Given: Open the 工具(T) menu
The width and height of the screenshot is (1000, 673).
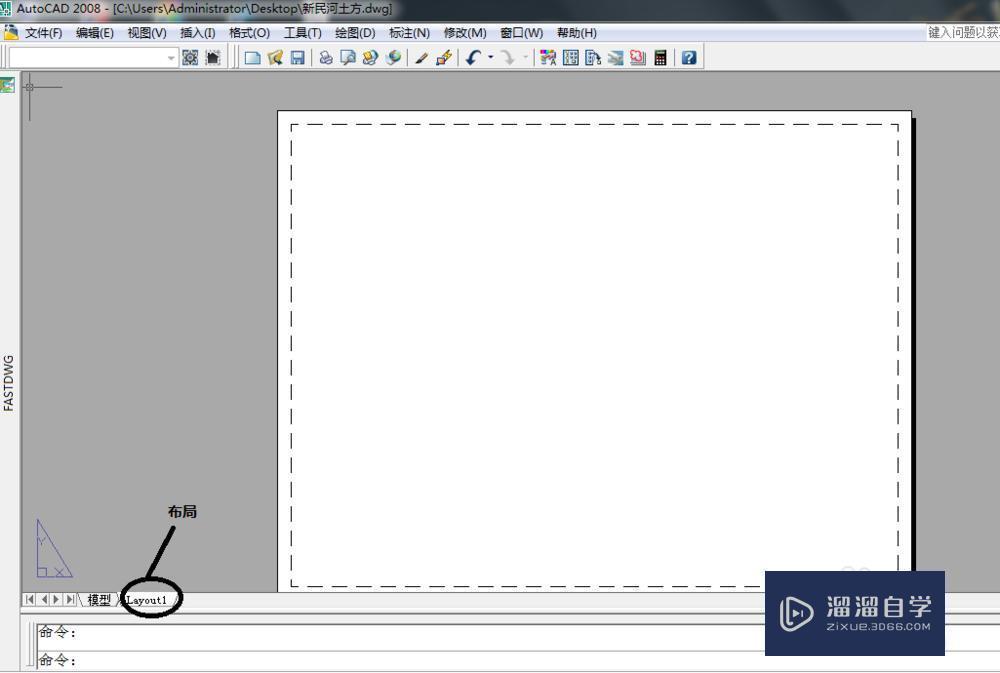Looking at the screenshot, I should click(x=302, y=33).
